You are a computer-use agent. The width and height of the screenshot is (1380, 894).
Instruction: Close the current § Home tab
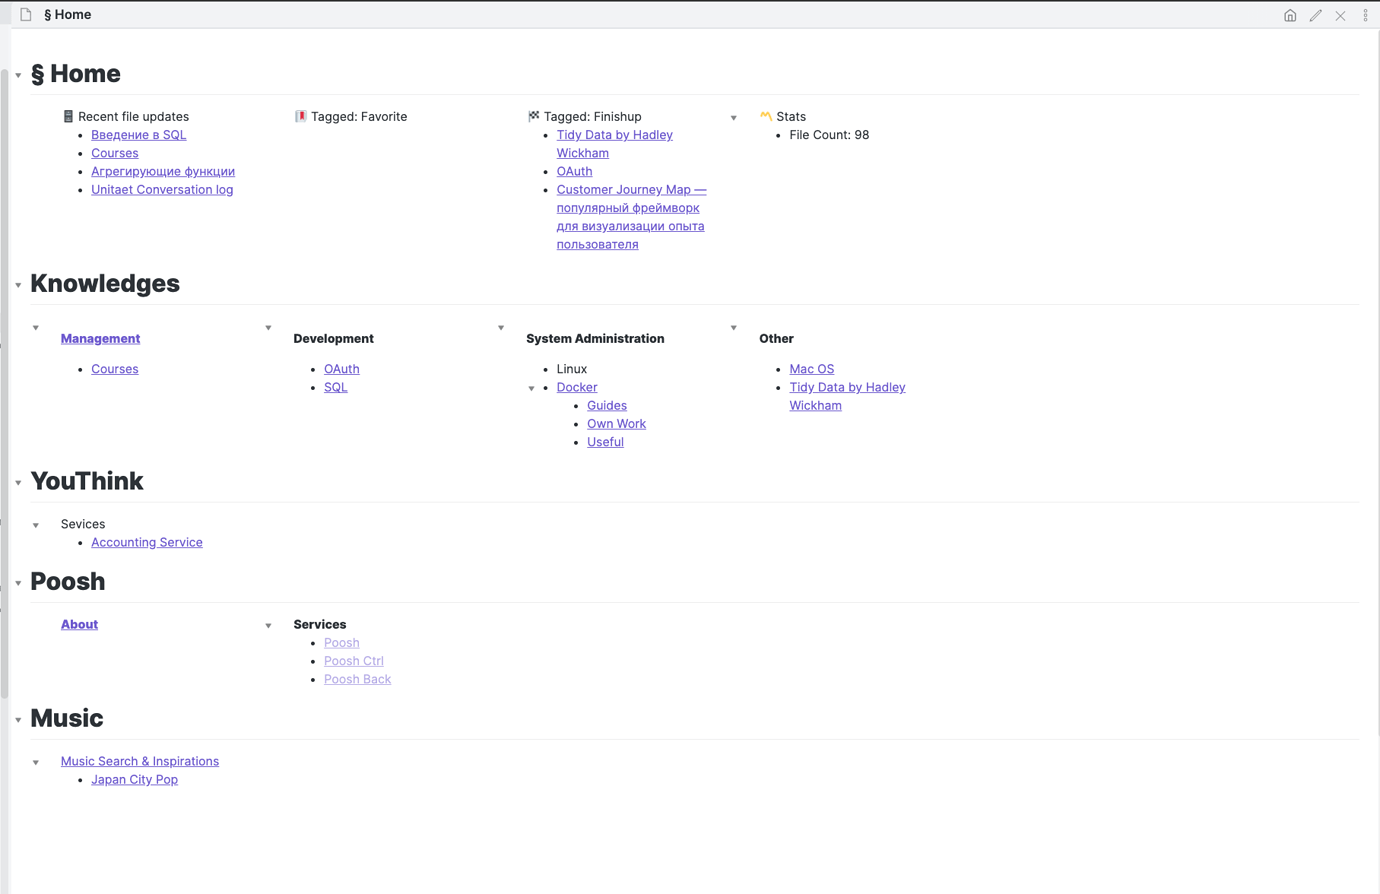click(x=1340, y=15)
